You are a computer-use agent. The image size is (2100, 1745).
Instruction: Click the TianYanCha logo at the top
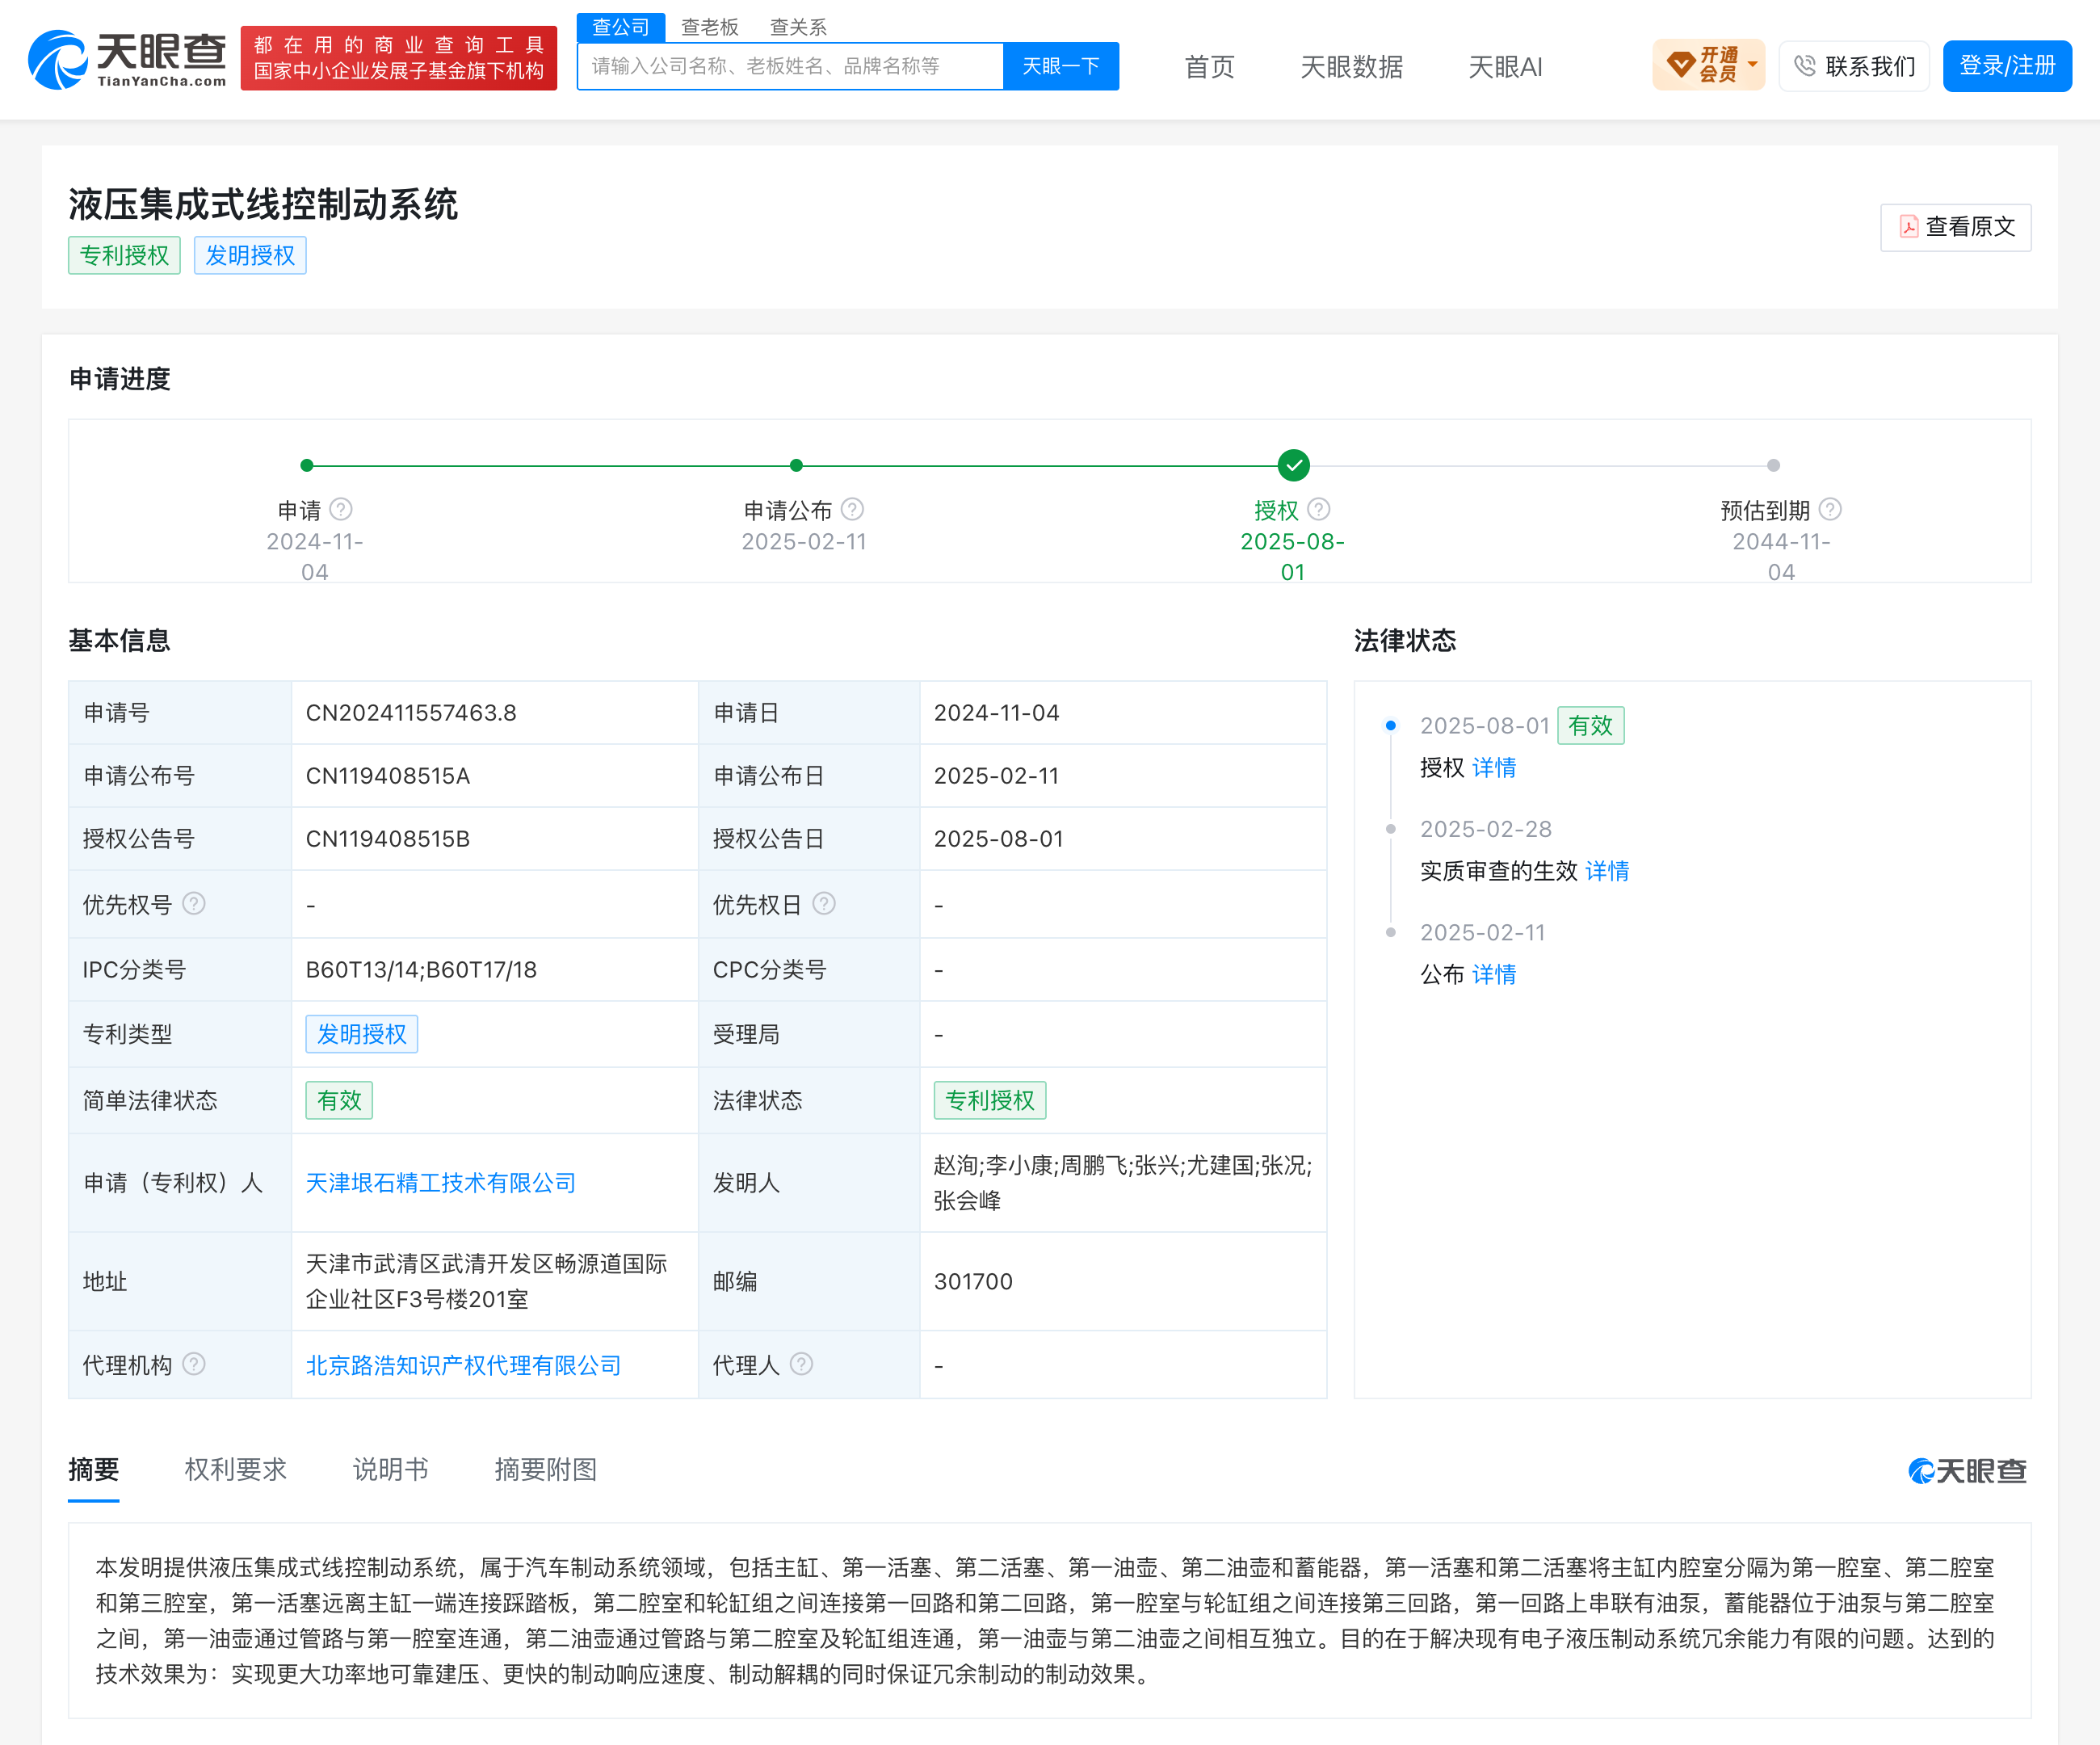tap(127, 59)
